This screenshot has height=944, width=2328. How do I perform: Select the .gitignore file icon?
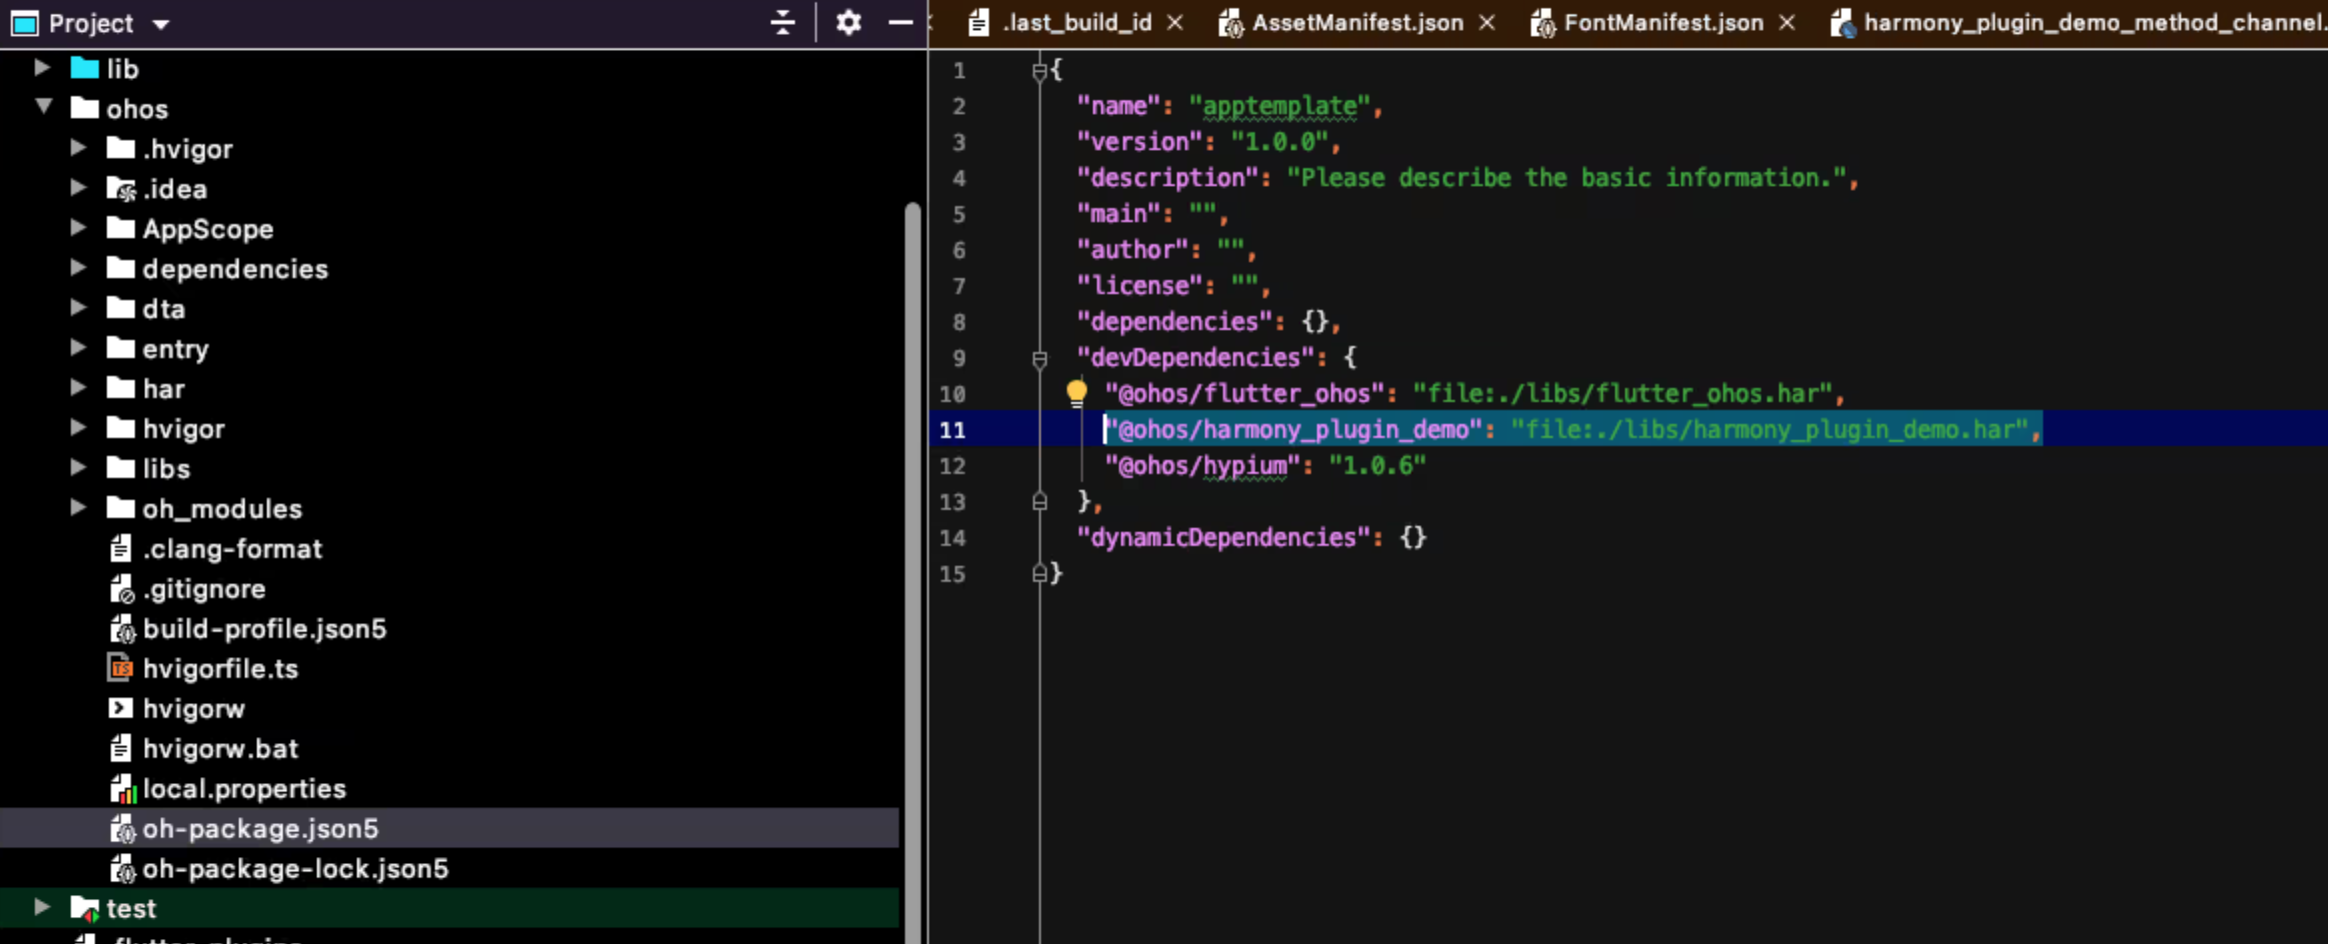[x=121, y=589]
